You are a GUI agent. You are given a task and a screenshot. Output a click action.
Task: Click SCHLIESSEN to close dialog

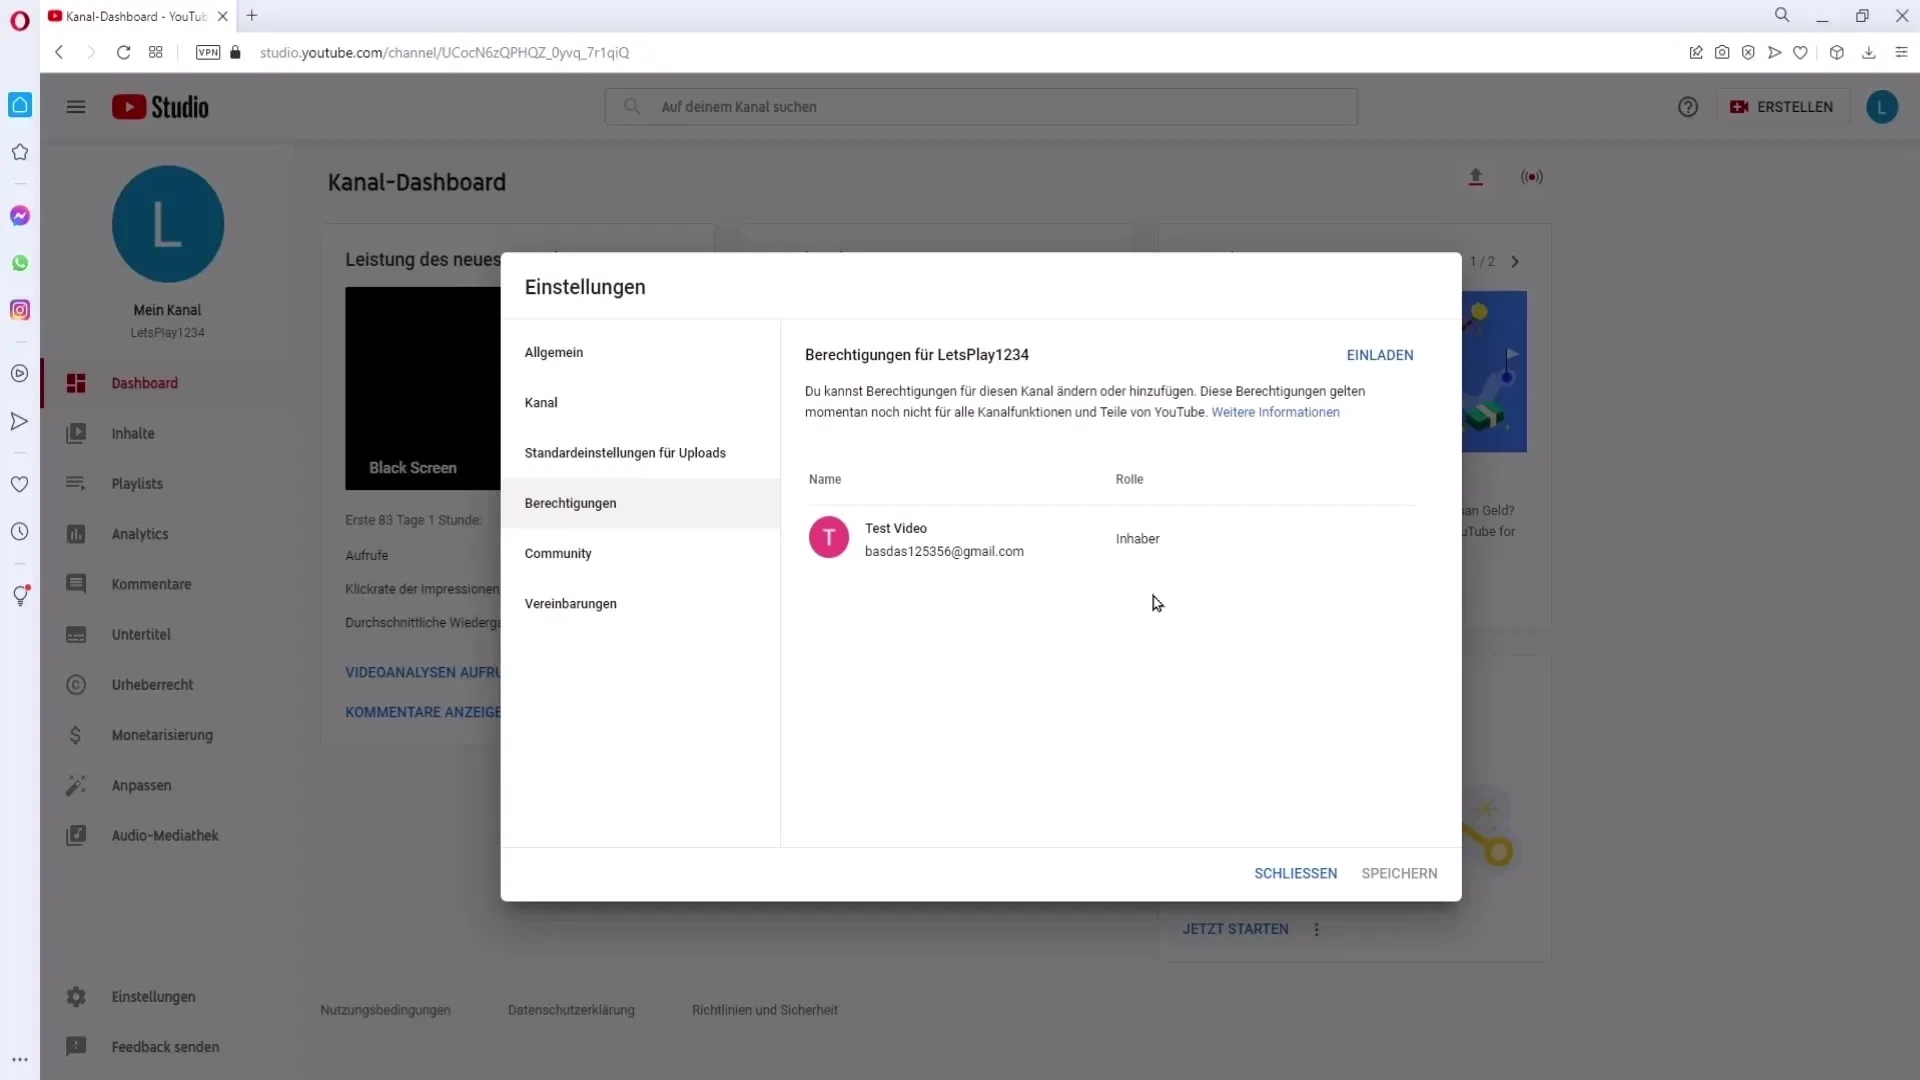tap(1296, 873)
